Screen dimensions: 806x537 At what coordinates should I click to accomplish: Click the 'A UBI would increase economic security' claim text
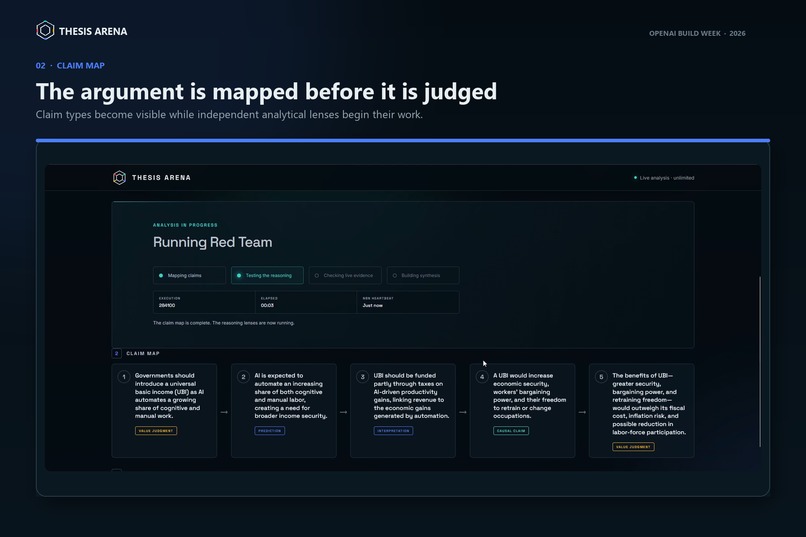[529, 396]
